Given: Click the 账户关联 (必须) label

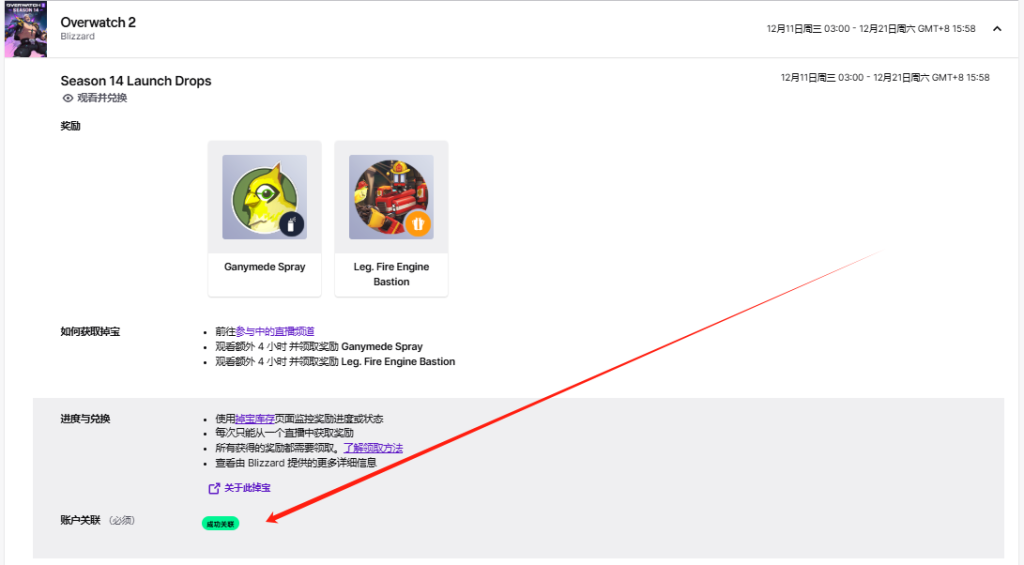Looking at the screenshot, I should [97, 520].
